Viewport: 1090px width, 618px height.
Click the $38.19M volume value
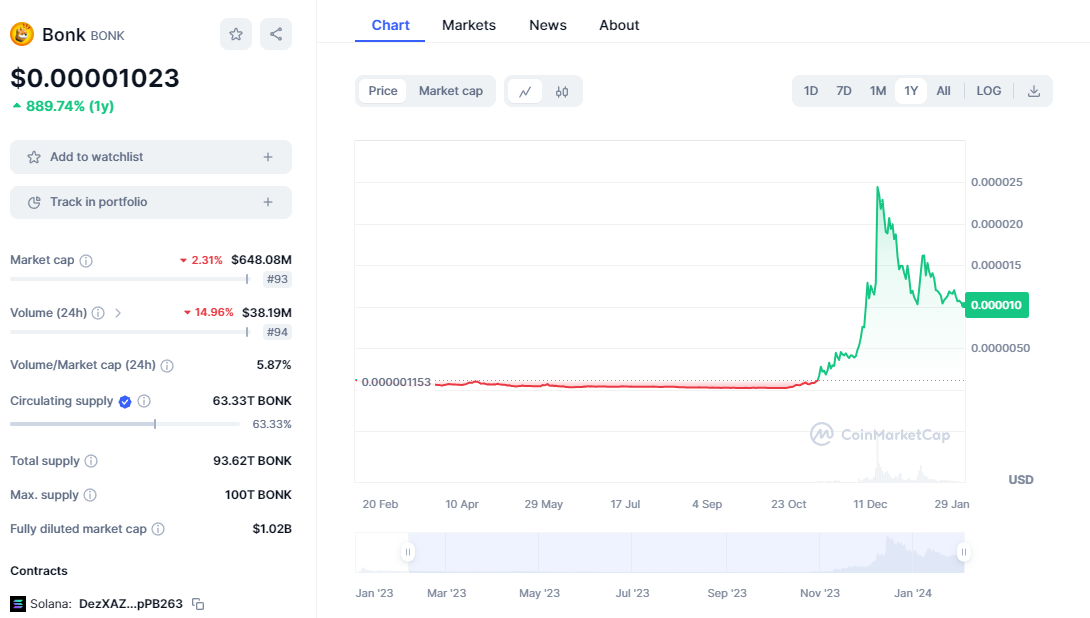(267, 313)
